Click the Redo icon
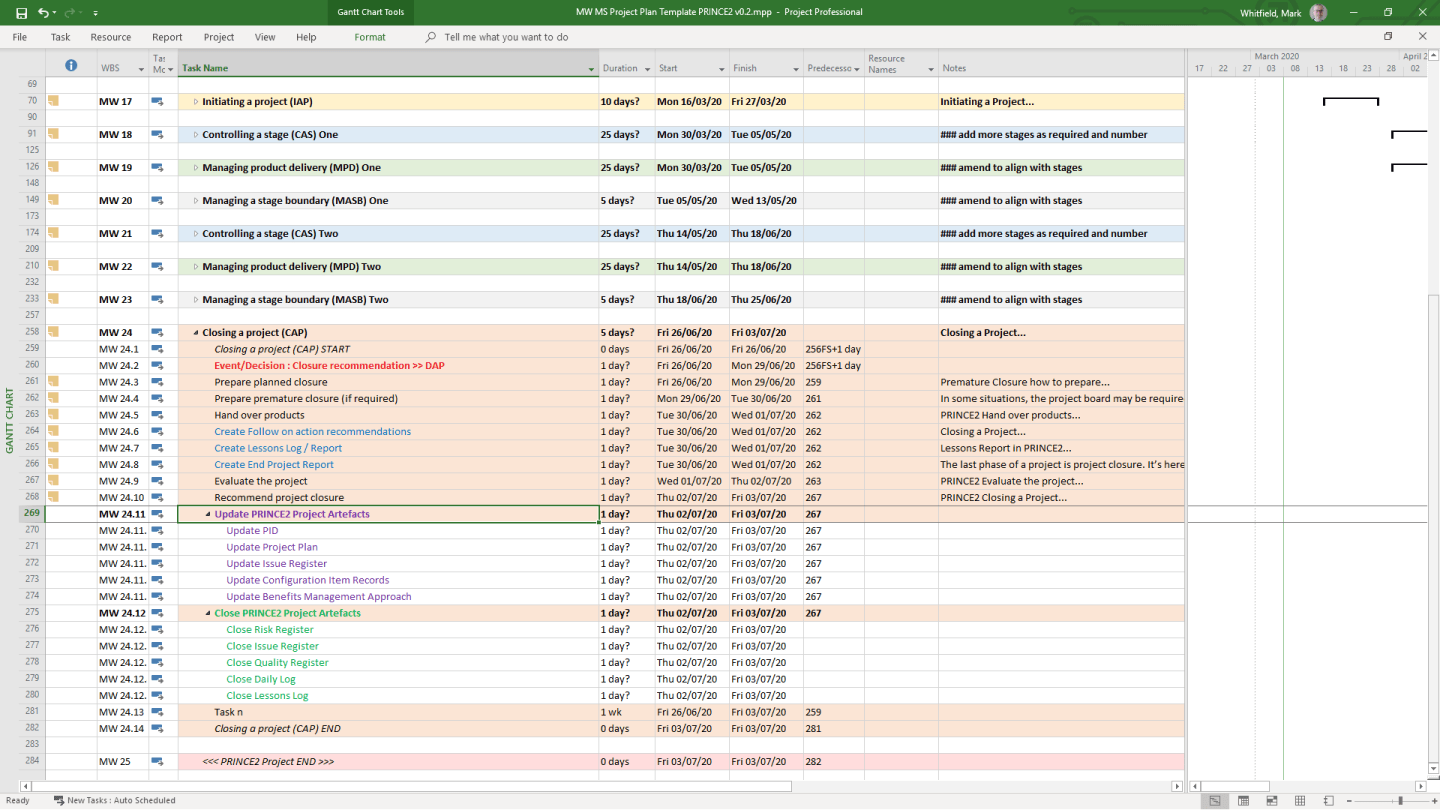Image resolution: width=1440 pixels, height=810 pixels. tap(69, 12)
